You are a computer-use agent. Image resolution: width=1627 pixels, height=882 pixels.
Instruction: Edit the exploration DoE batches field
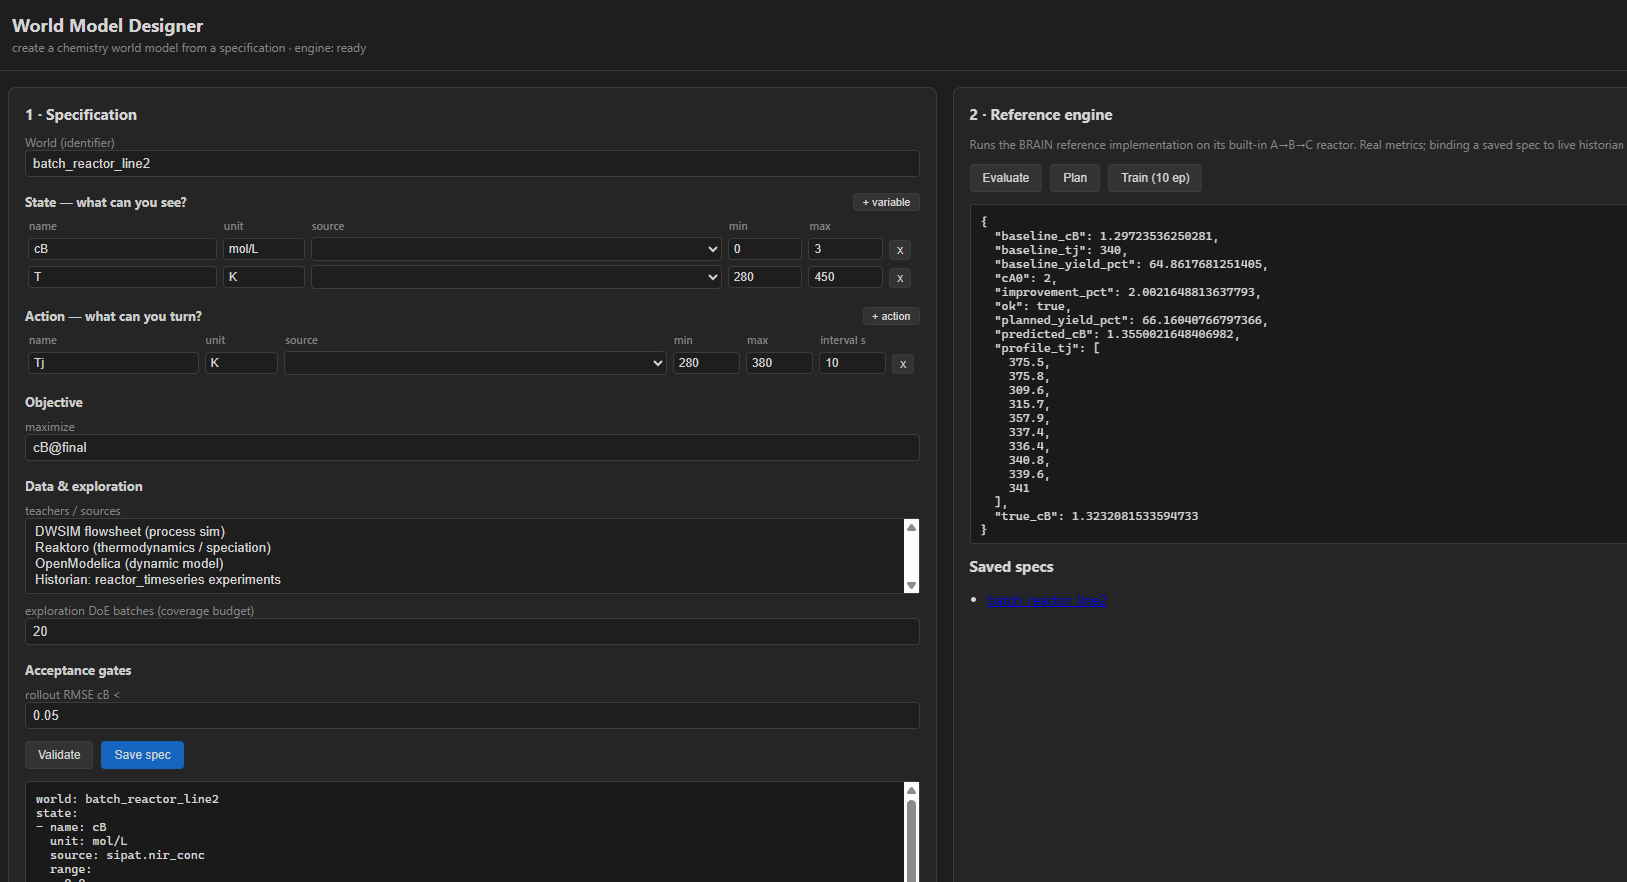point(472,632)
